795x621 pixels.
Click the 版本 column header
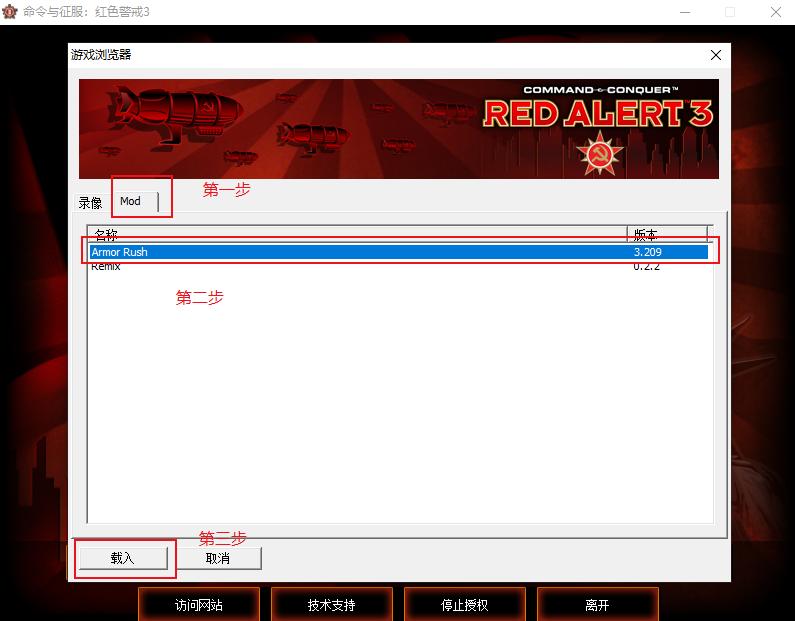tap(667, 234)
